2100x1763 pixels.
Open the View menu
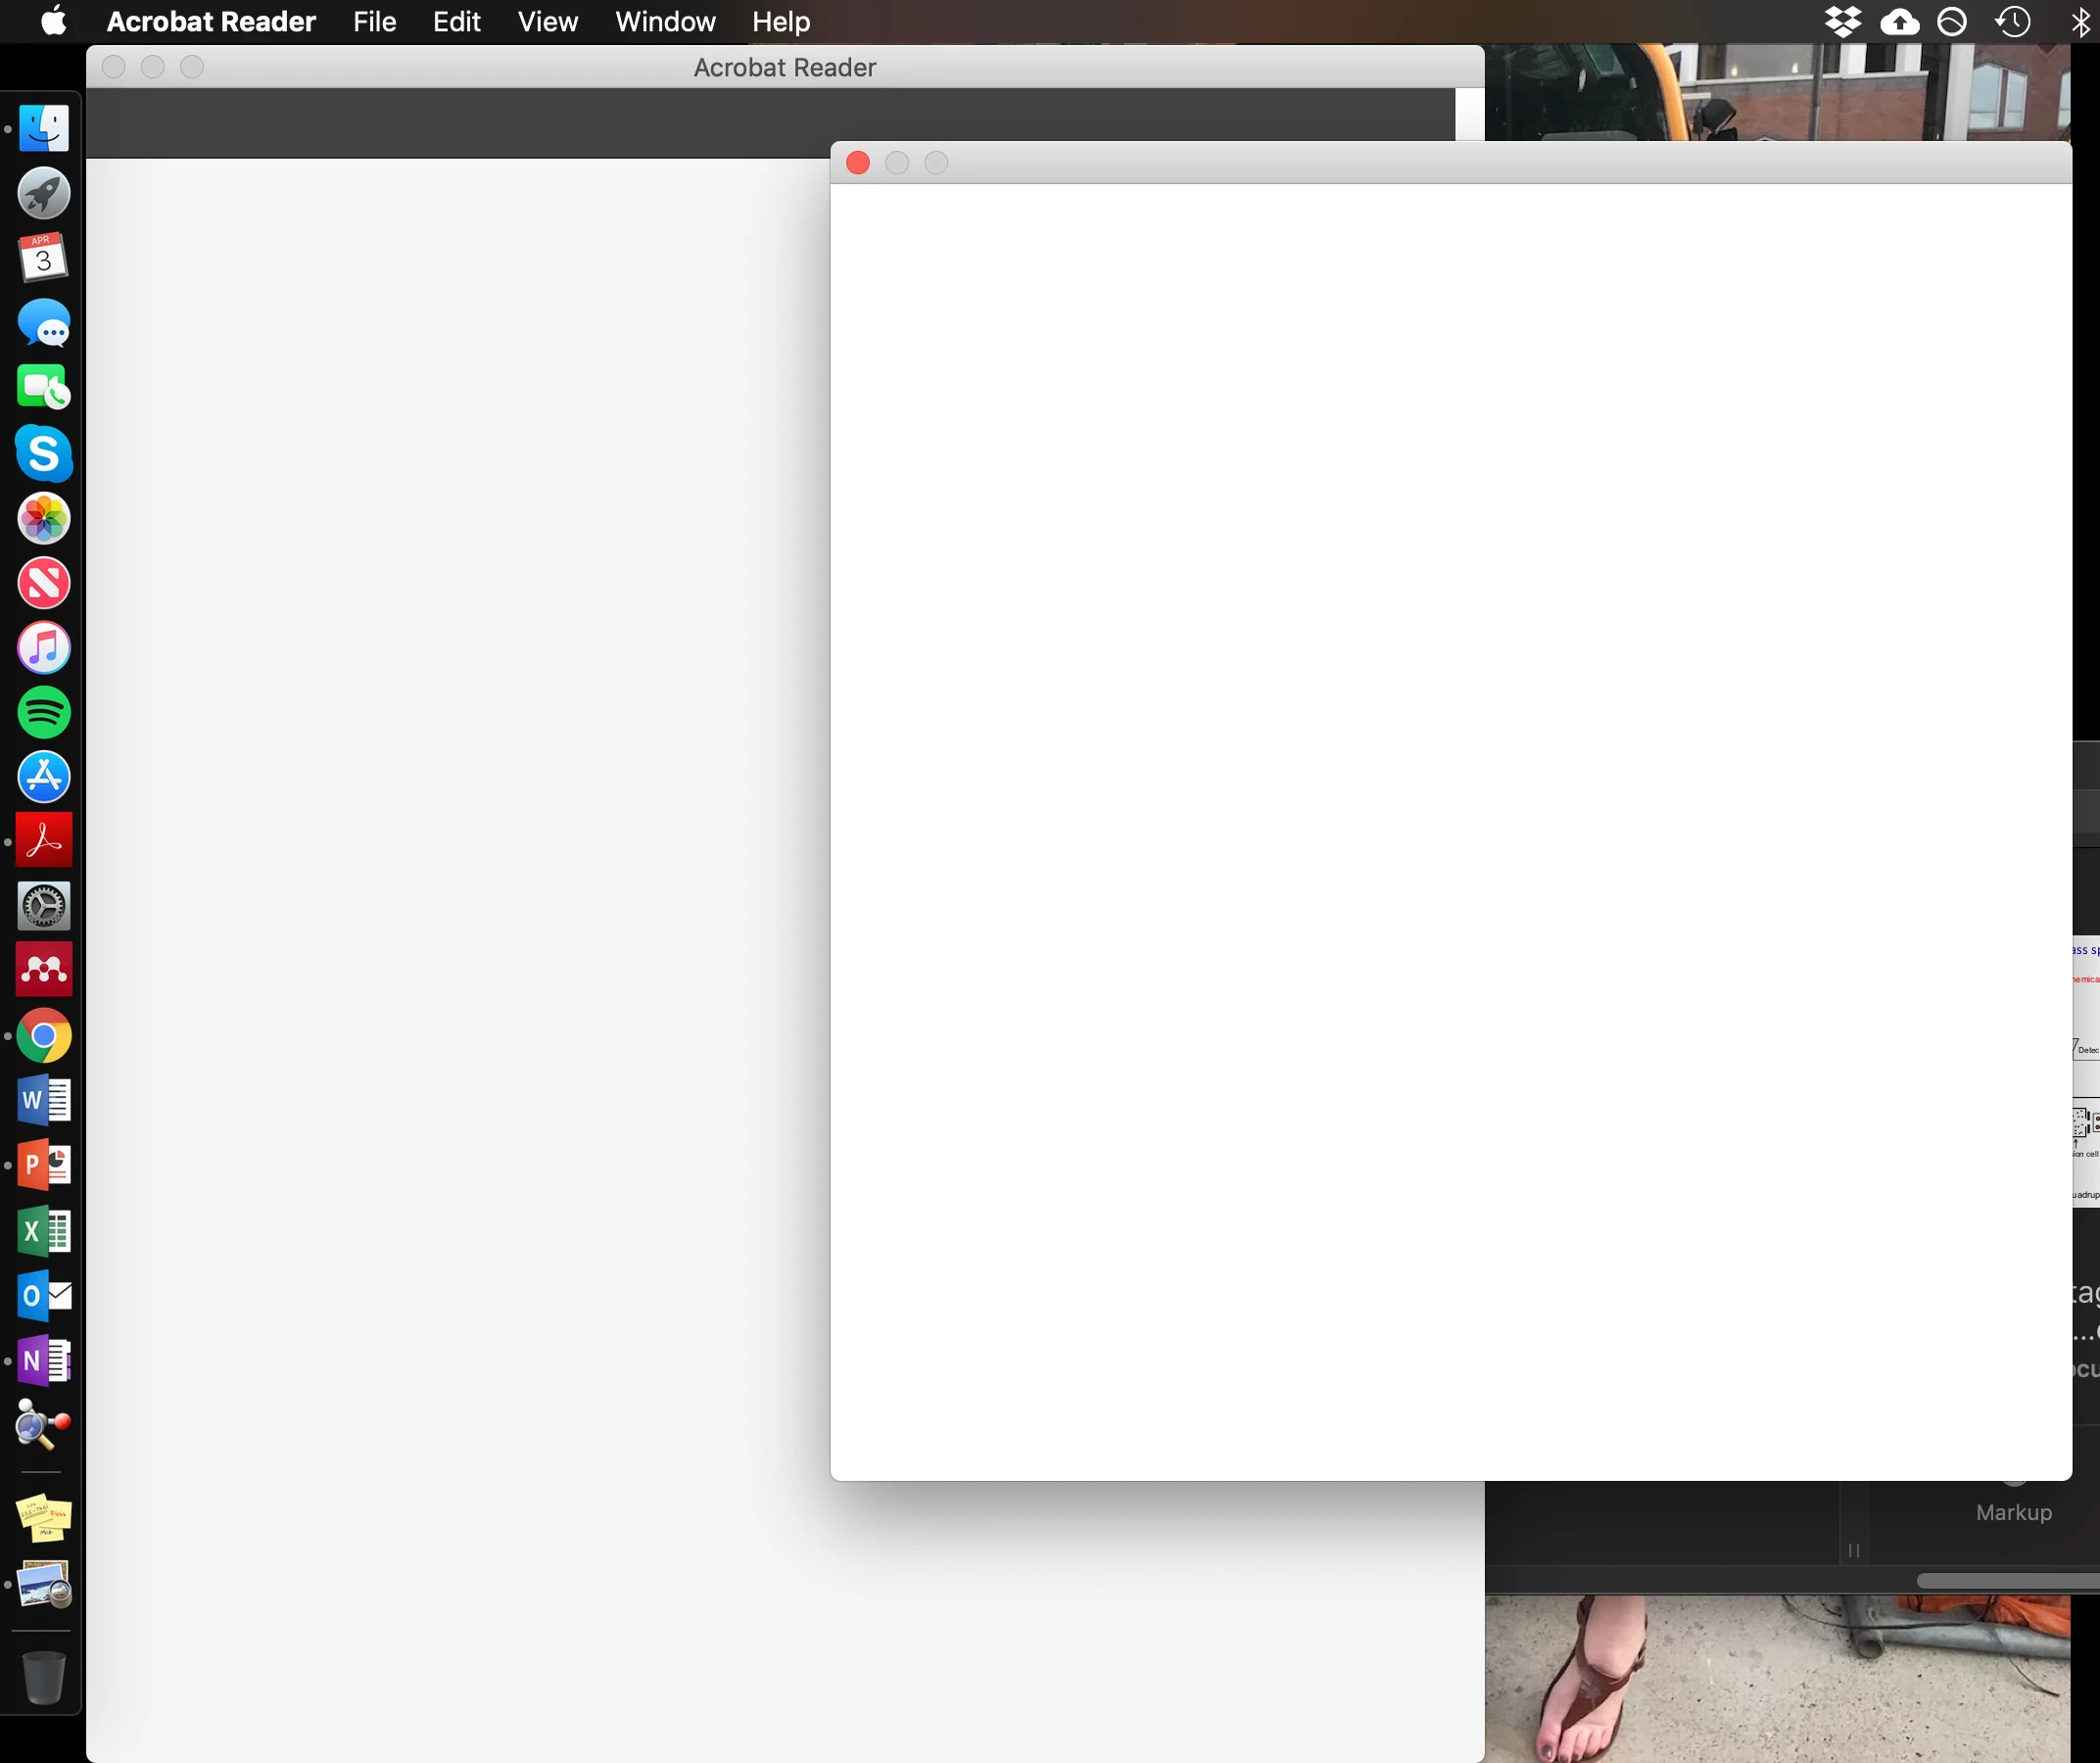[547, 21]
